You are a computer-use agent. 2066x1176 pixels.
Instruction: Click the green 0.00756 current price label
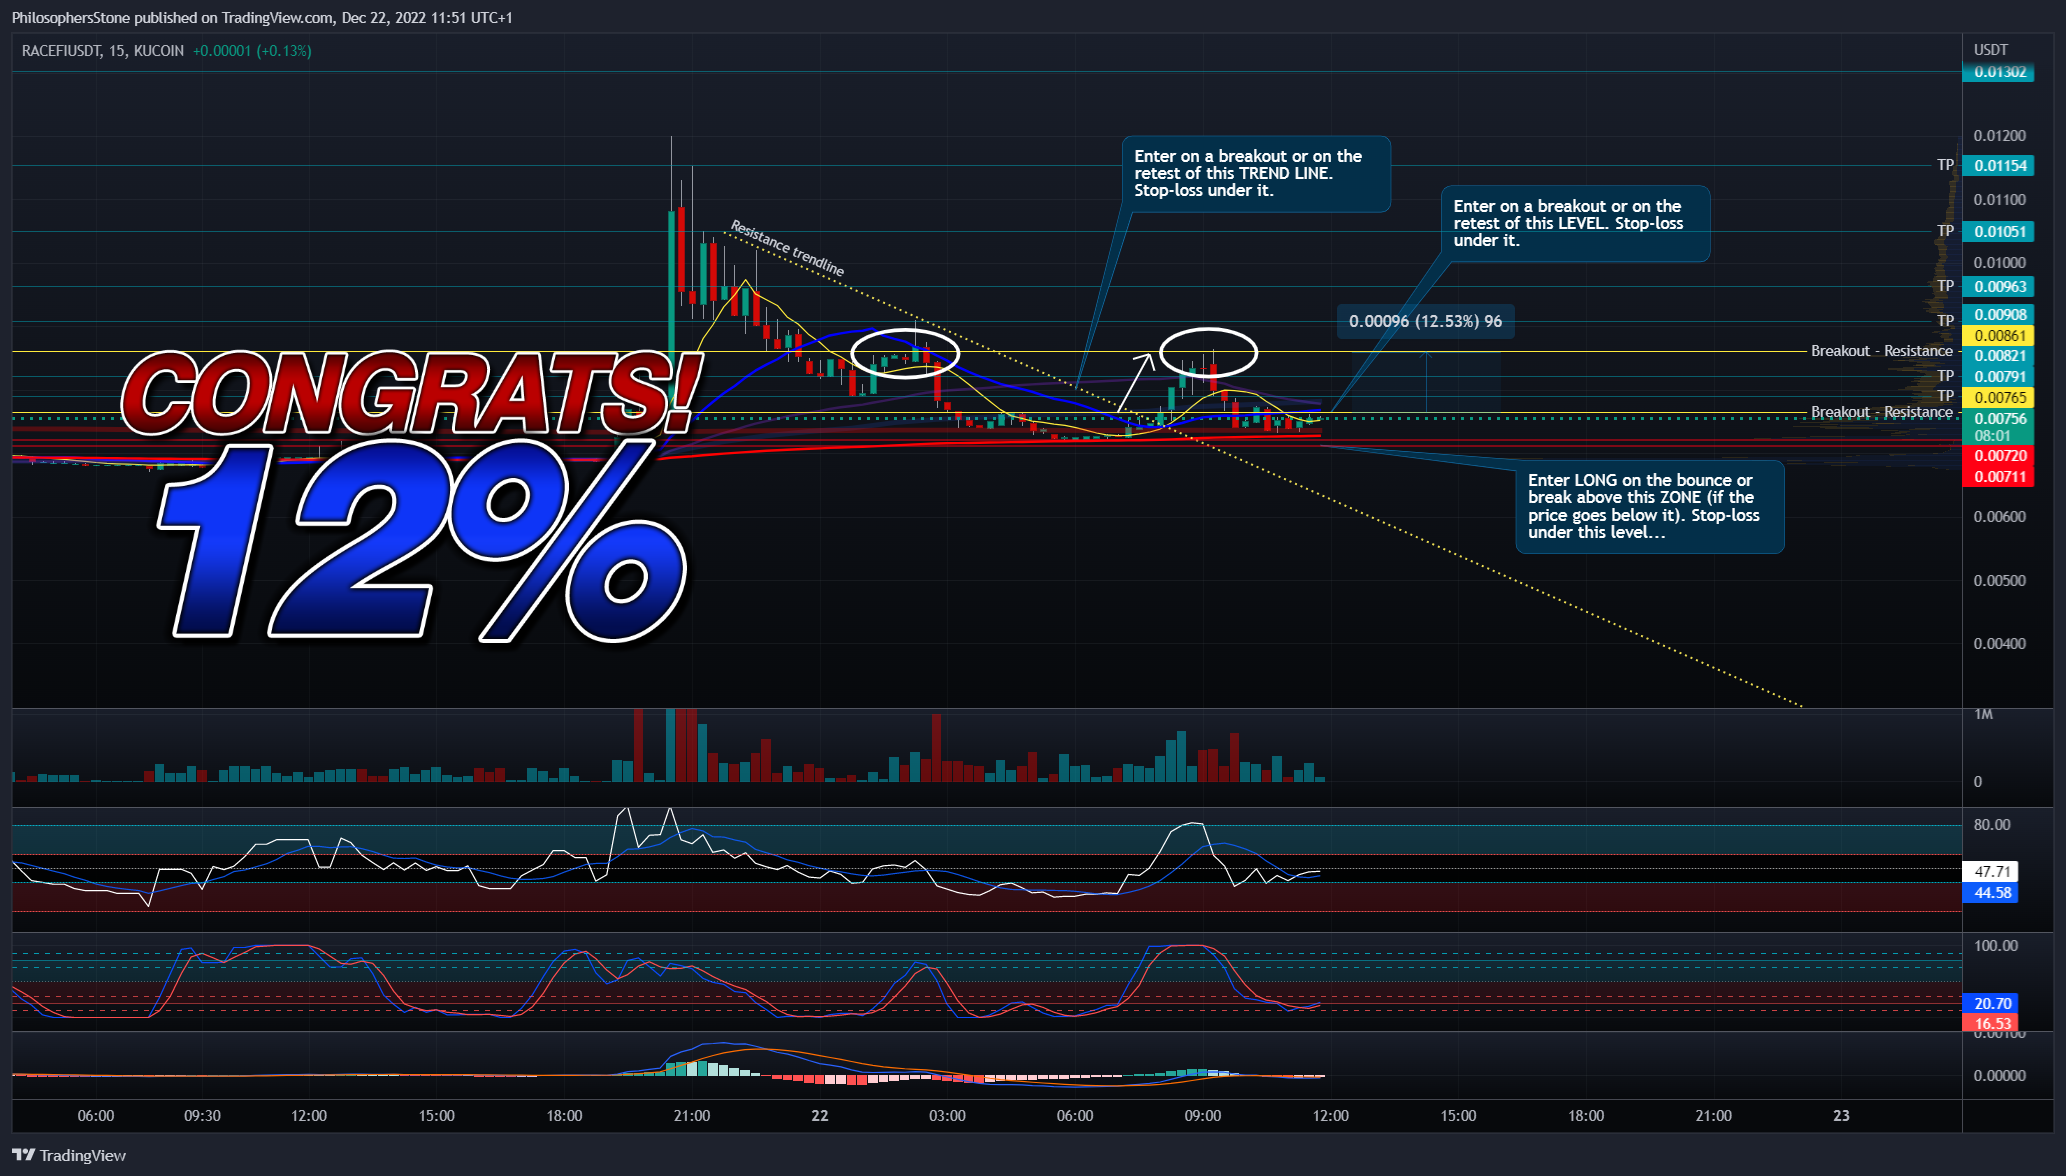[1998, 419]
